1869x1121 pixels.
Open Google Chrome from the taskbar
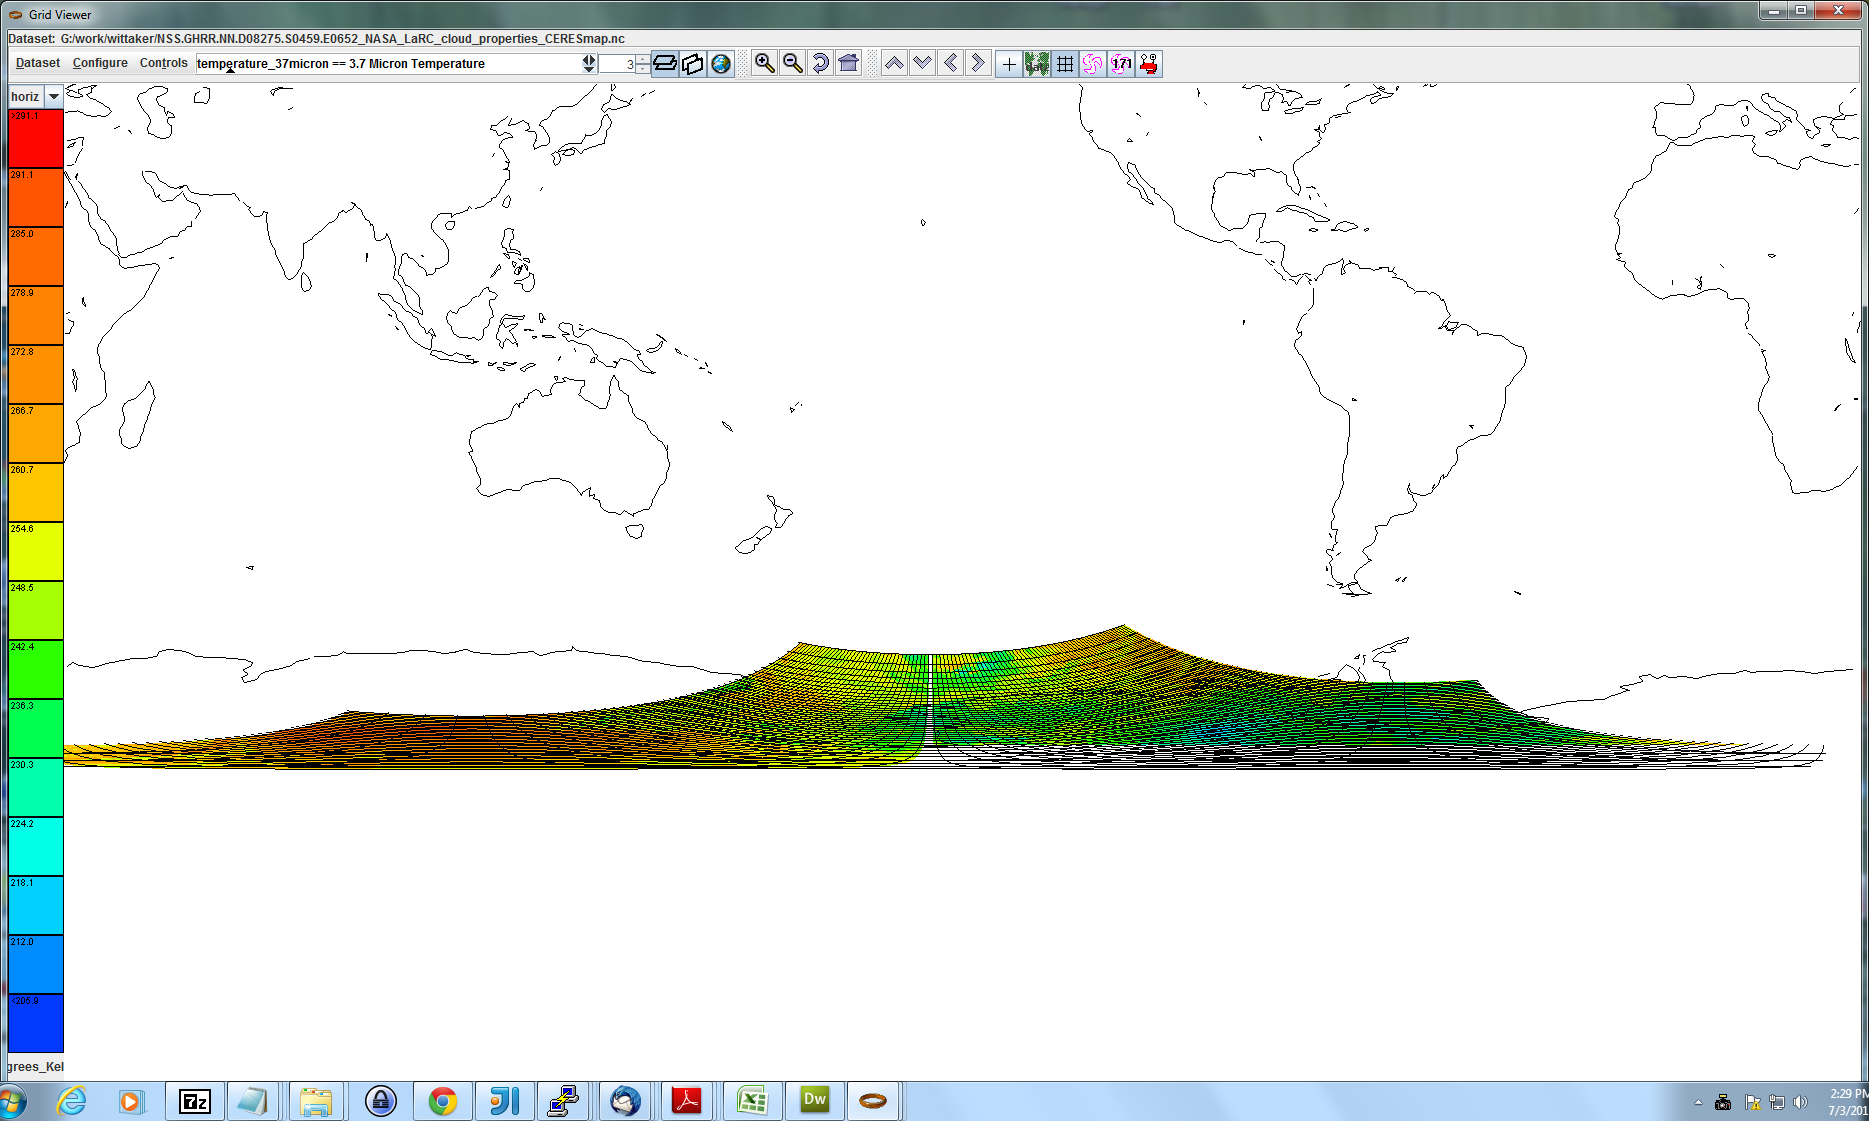(x=442, y=1101)
